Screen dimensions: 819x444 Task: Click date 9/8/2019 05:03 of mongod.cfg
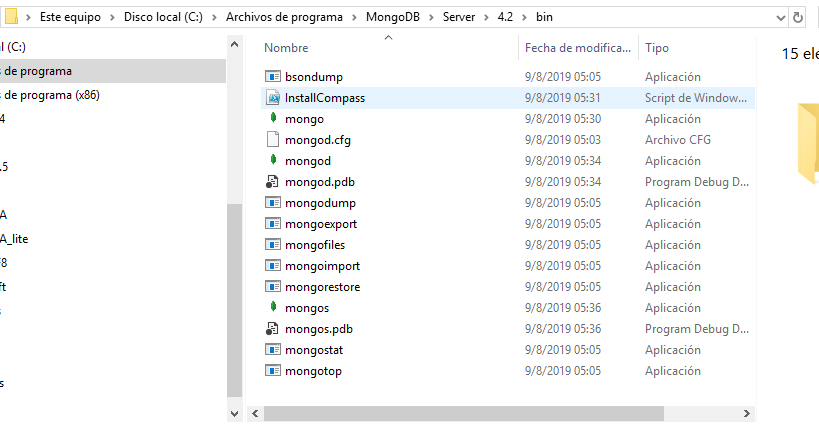point(563,139)
